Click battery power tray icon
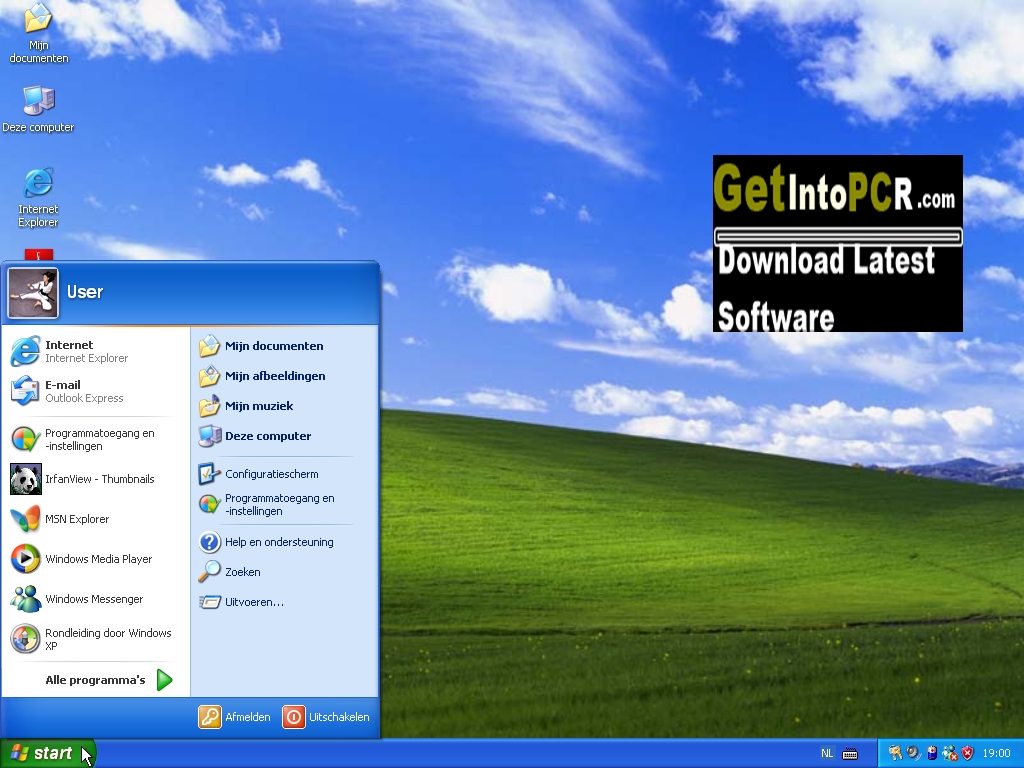The width and height of the screenshot is (1024, 768). click(932, 753)
